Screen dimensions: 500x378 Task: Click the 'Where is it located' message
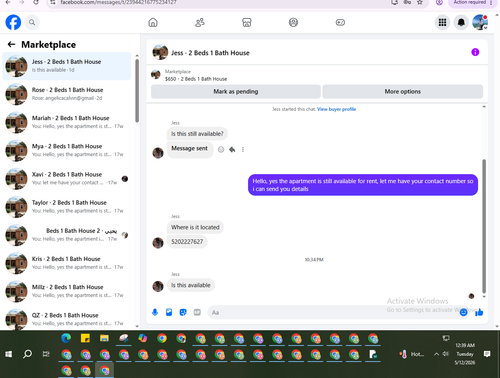[195, 227]
